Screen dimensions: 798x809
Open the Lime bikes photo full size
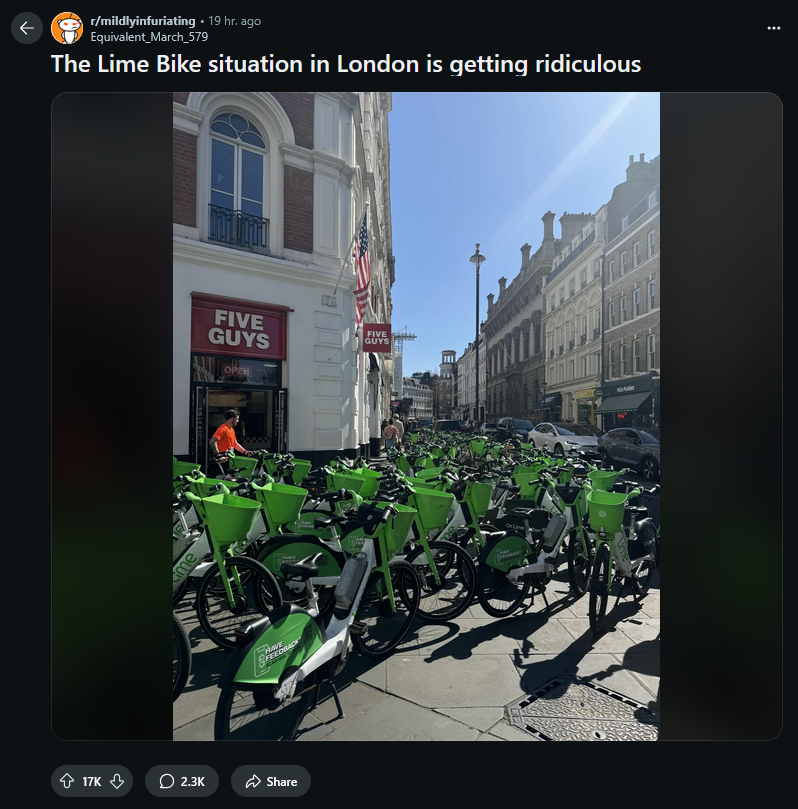pyautogui.click(x=416, y=416)
